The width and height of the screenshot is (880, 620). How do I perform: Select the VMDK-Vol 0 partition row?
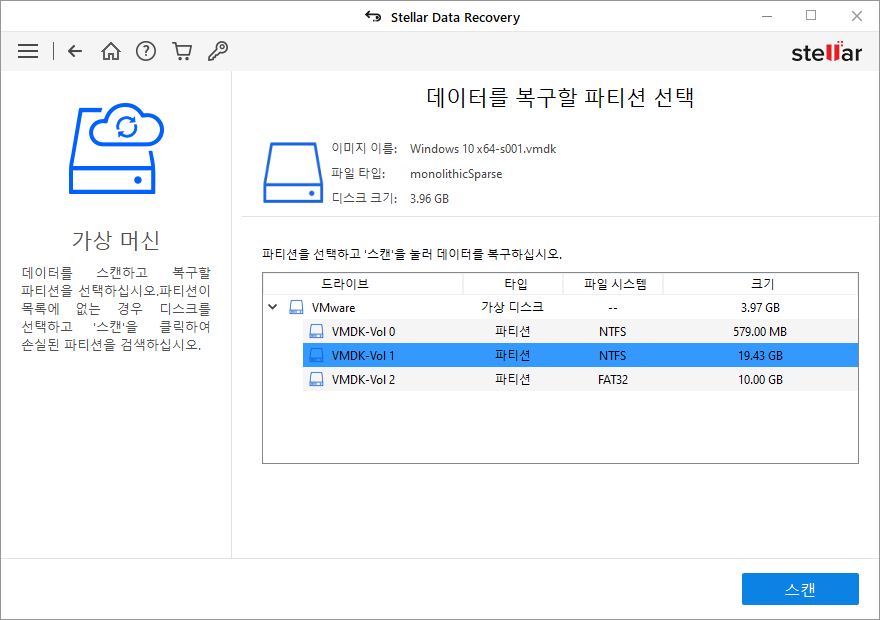pos(580,332)
